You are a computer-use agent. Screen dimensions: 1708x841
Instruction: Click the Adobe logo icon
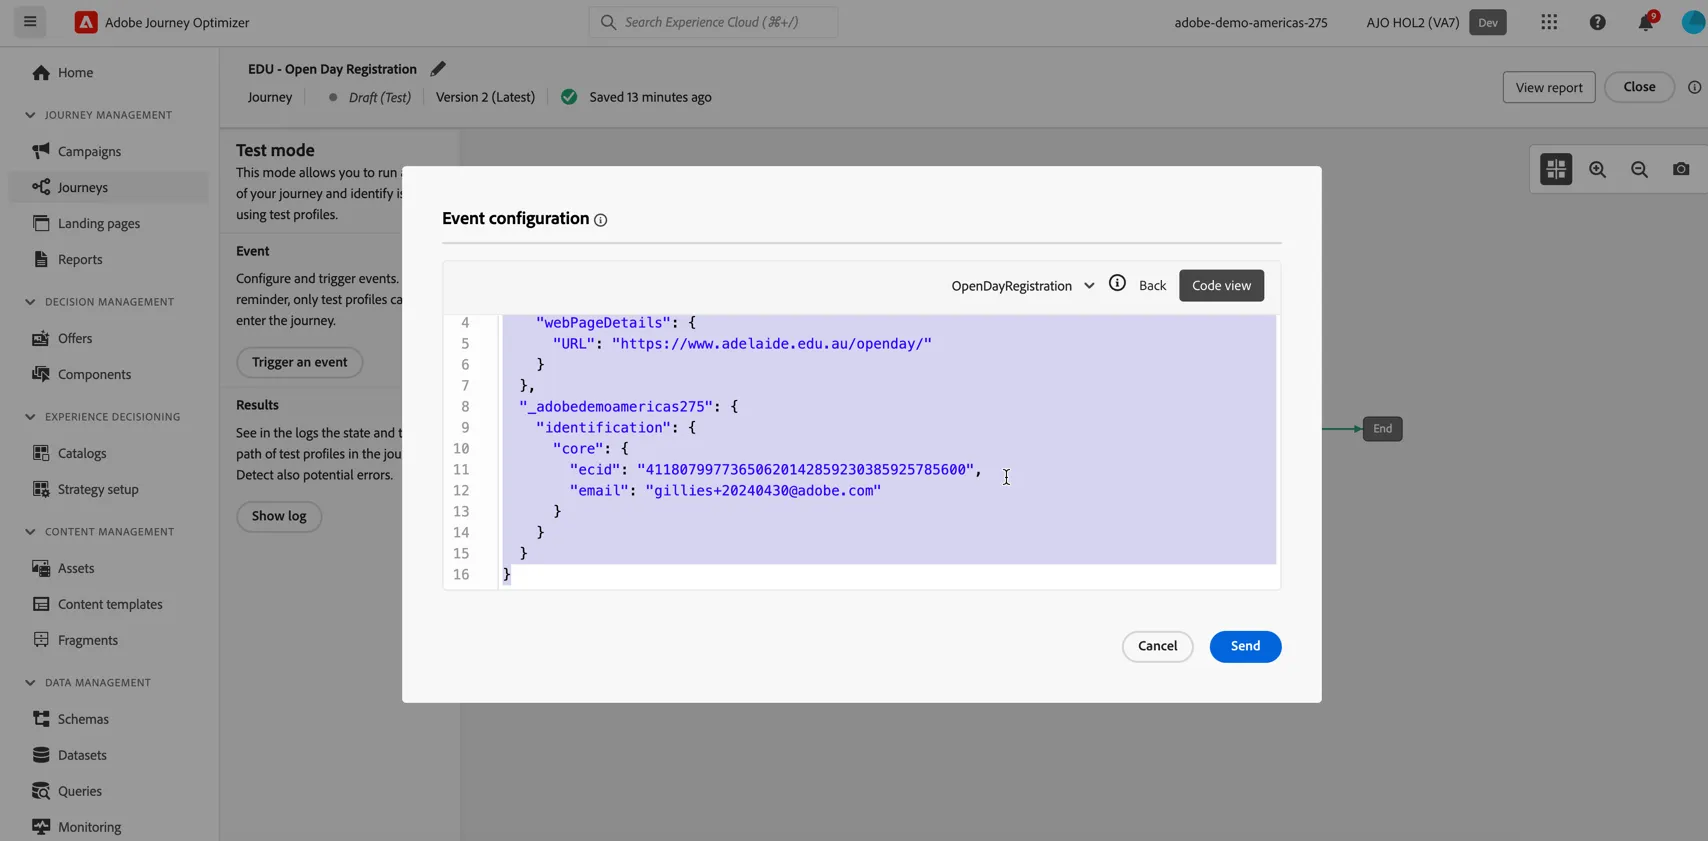point(86,22)
